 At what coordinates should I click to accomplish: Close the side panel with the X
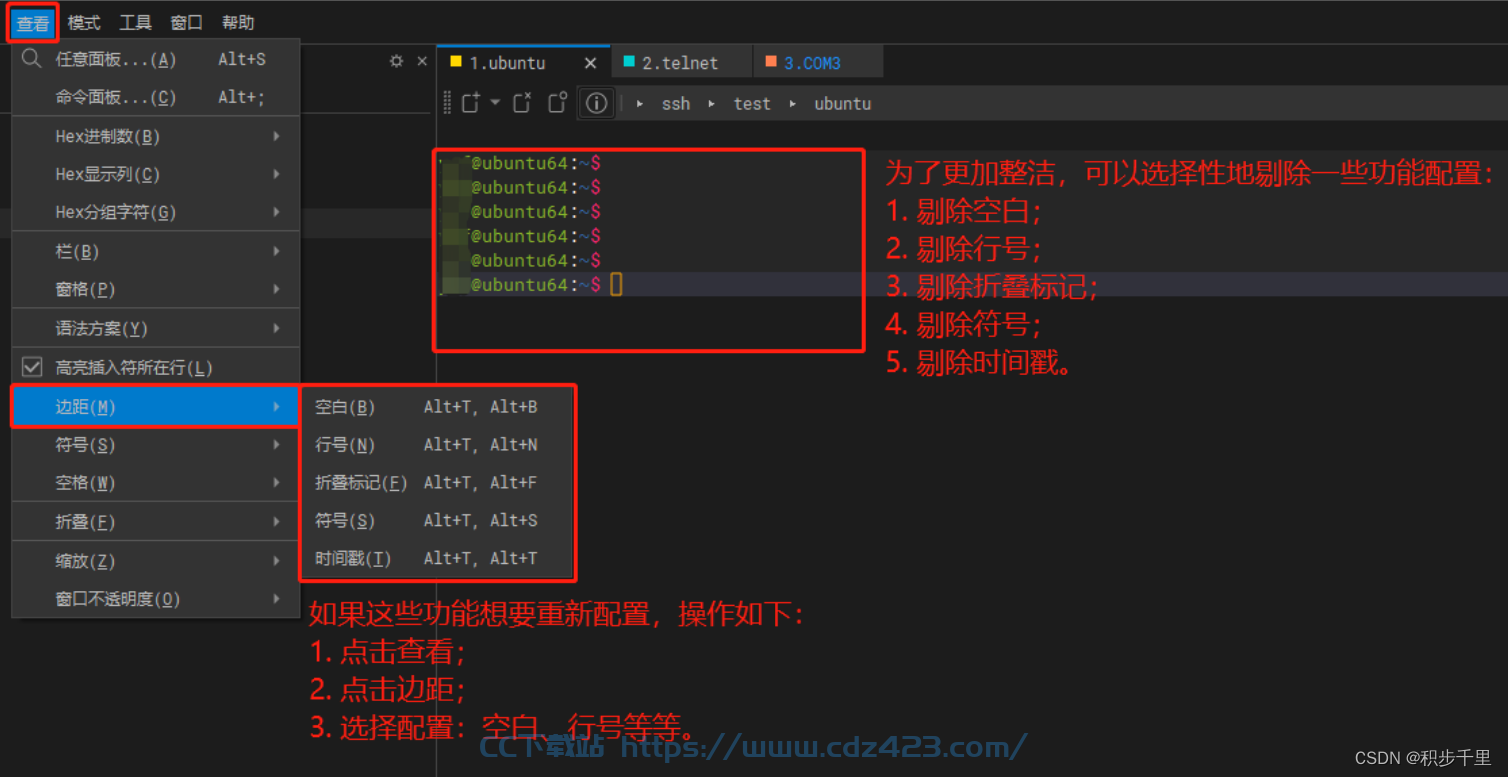422,61
